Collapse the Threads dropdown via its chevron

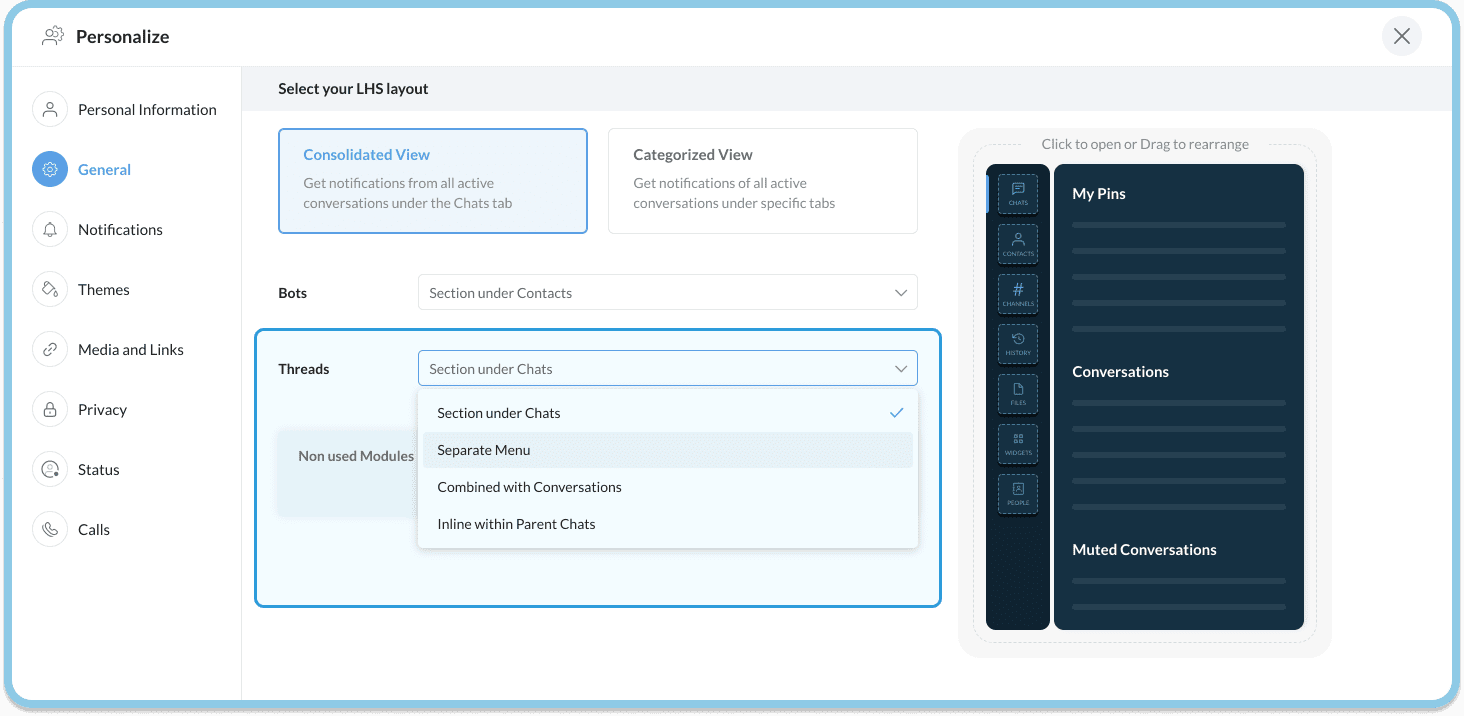(900, 369)
